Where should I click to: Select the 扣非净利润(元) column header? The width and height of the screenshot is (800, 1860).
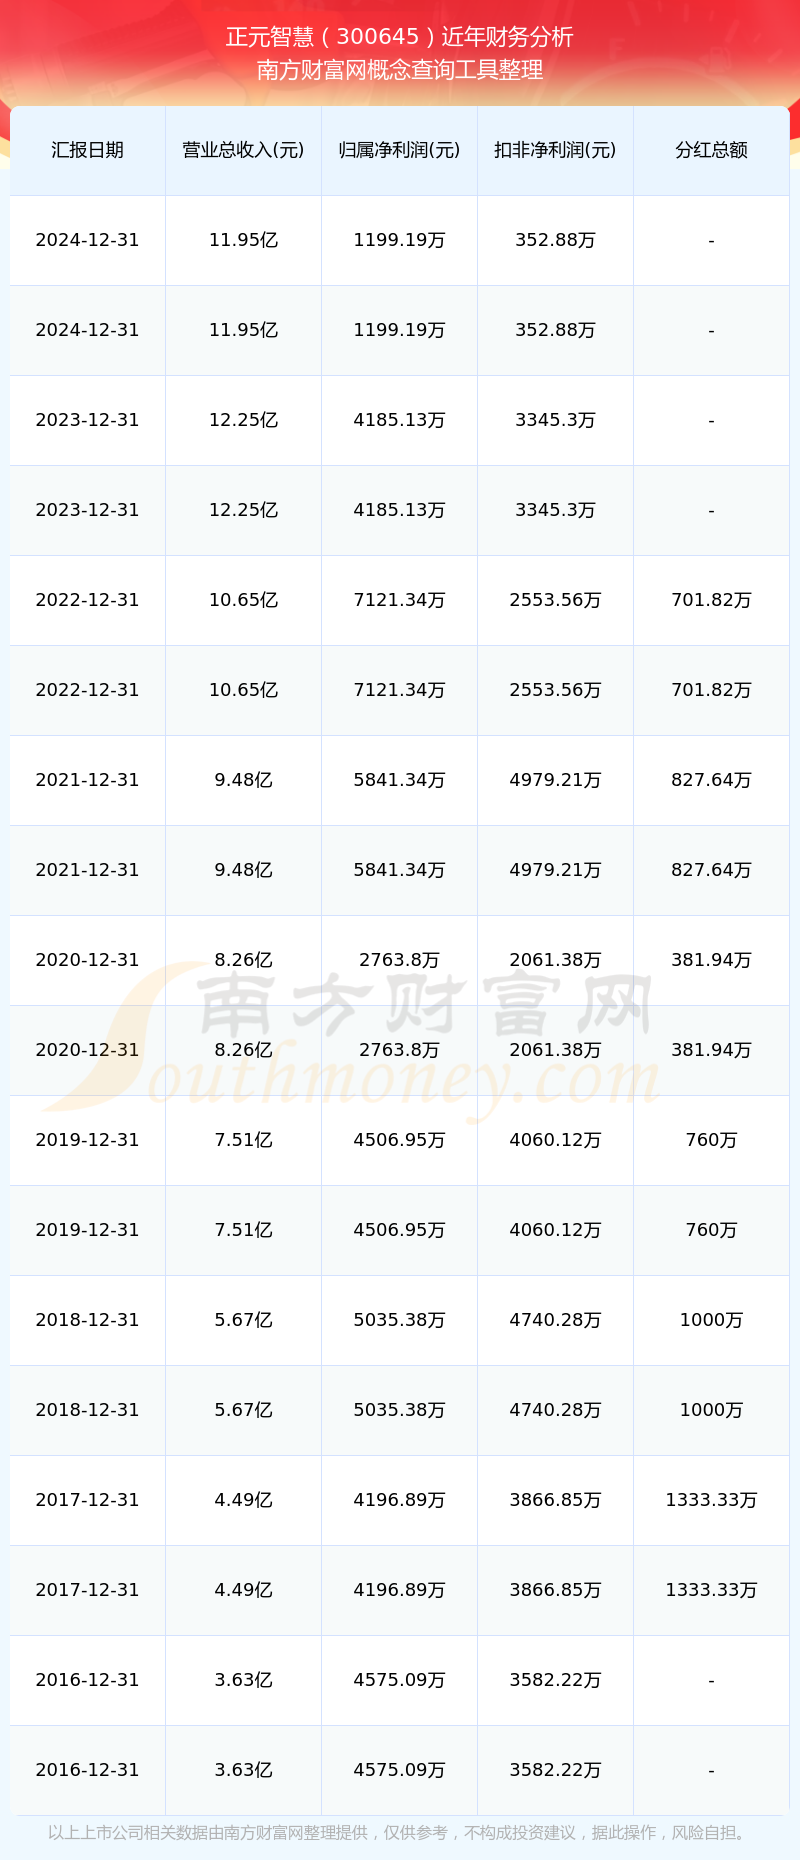click(x=555, y=150)
